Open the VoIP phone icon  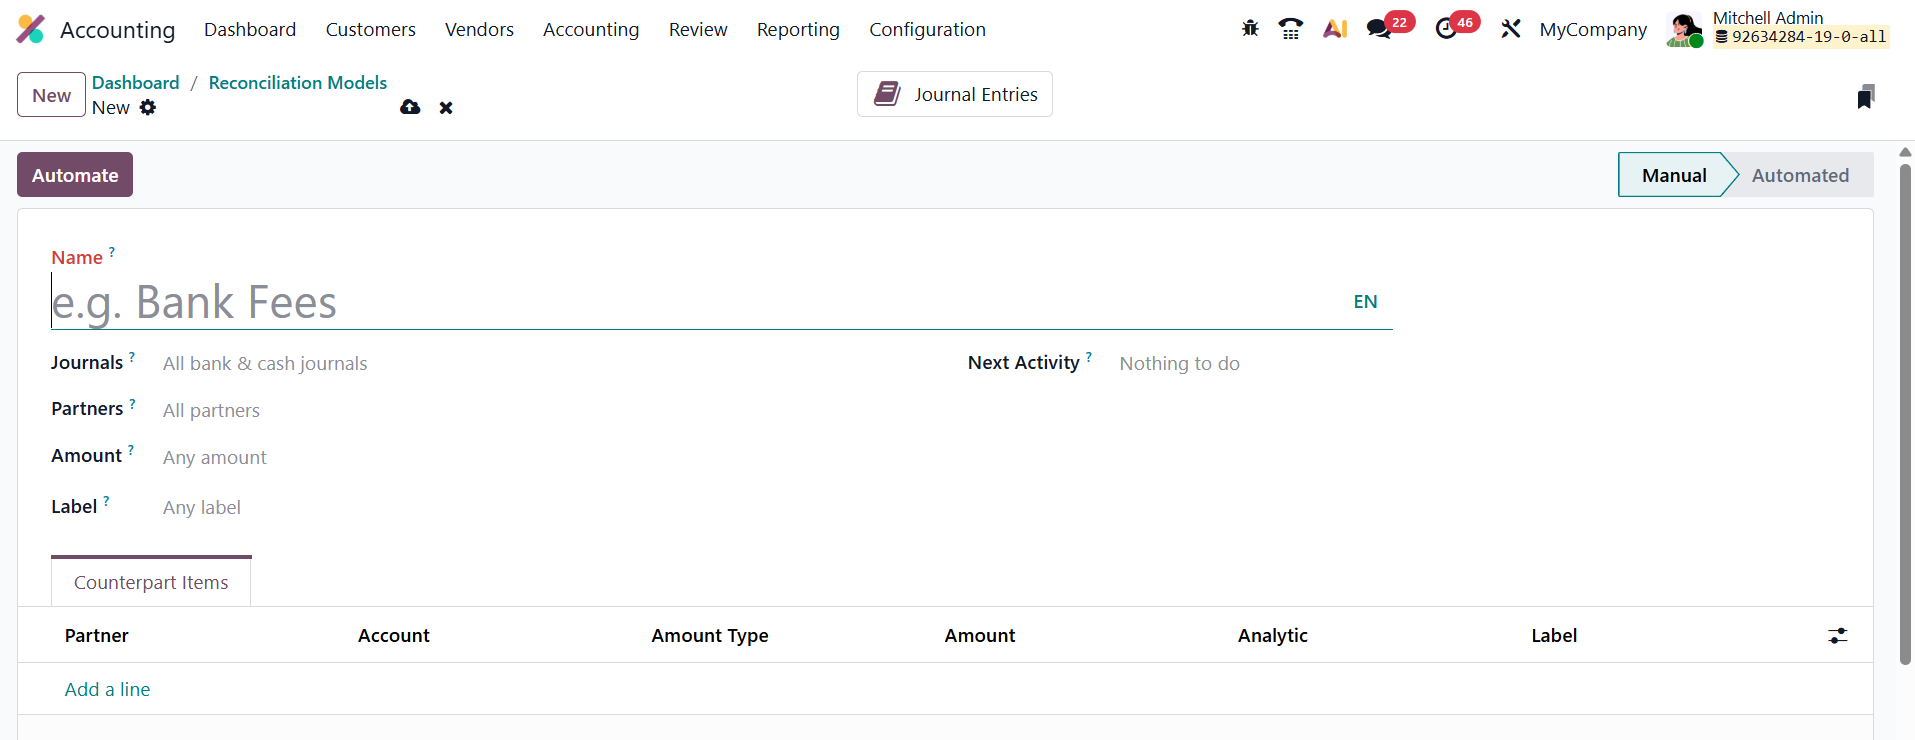[1291, 29]
